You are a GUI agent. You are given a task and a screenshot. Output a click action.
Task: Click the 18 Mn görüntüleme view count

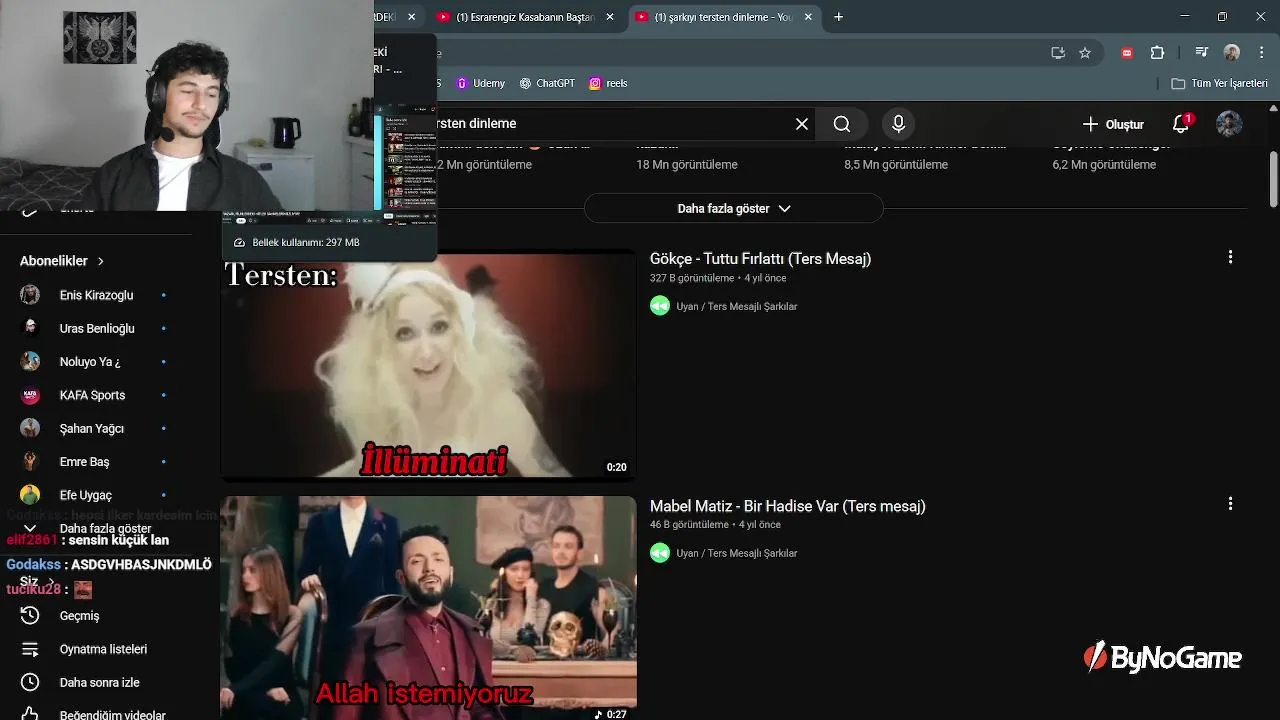(687, 165)
